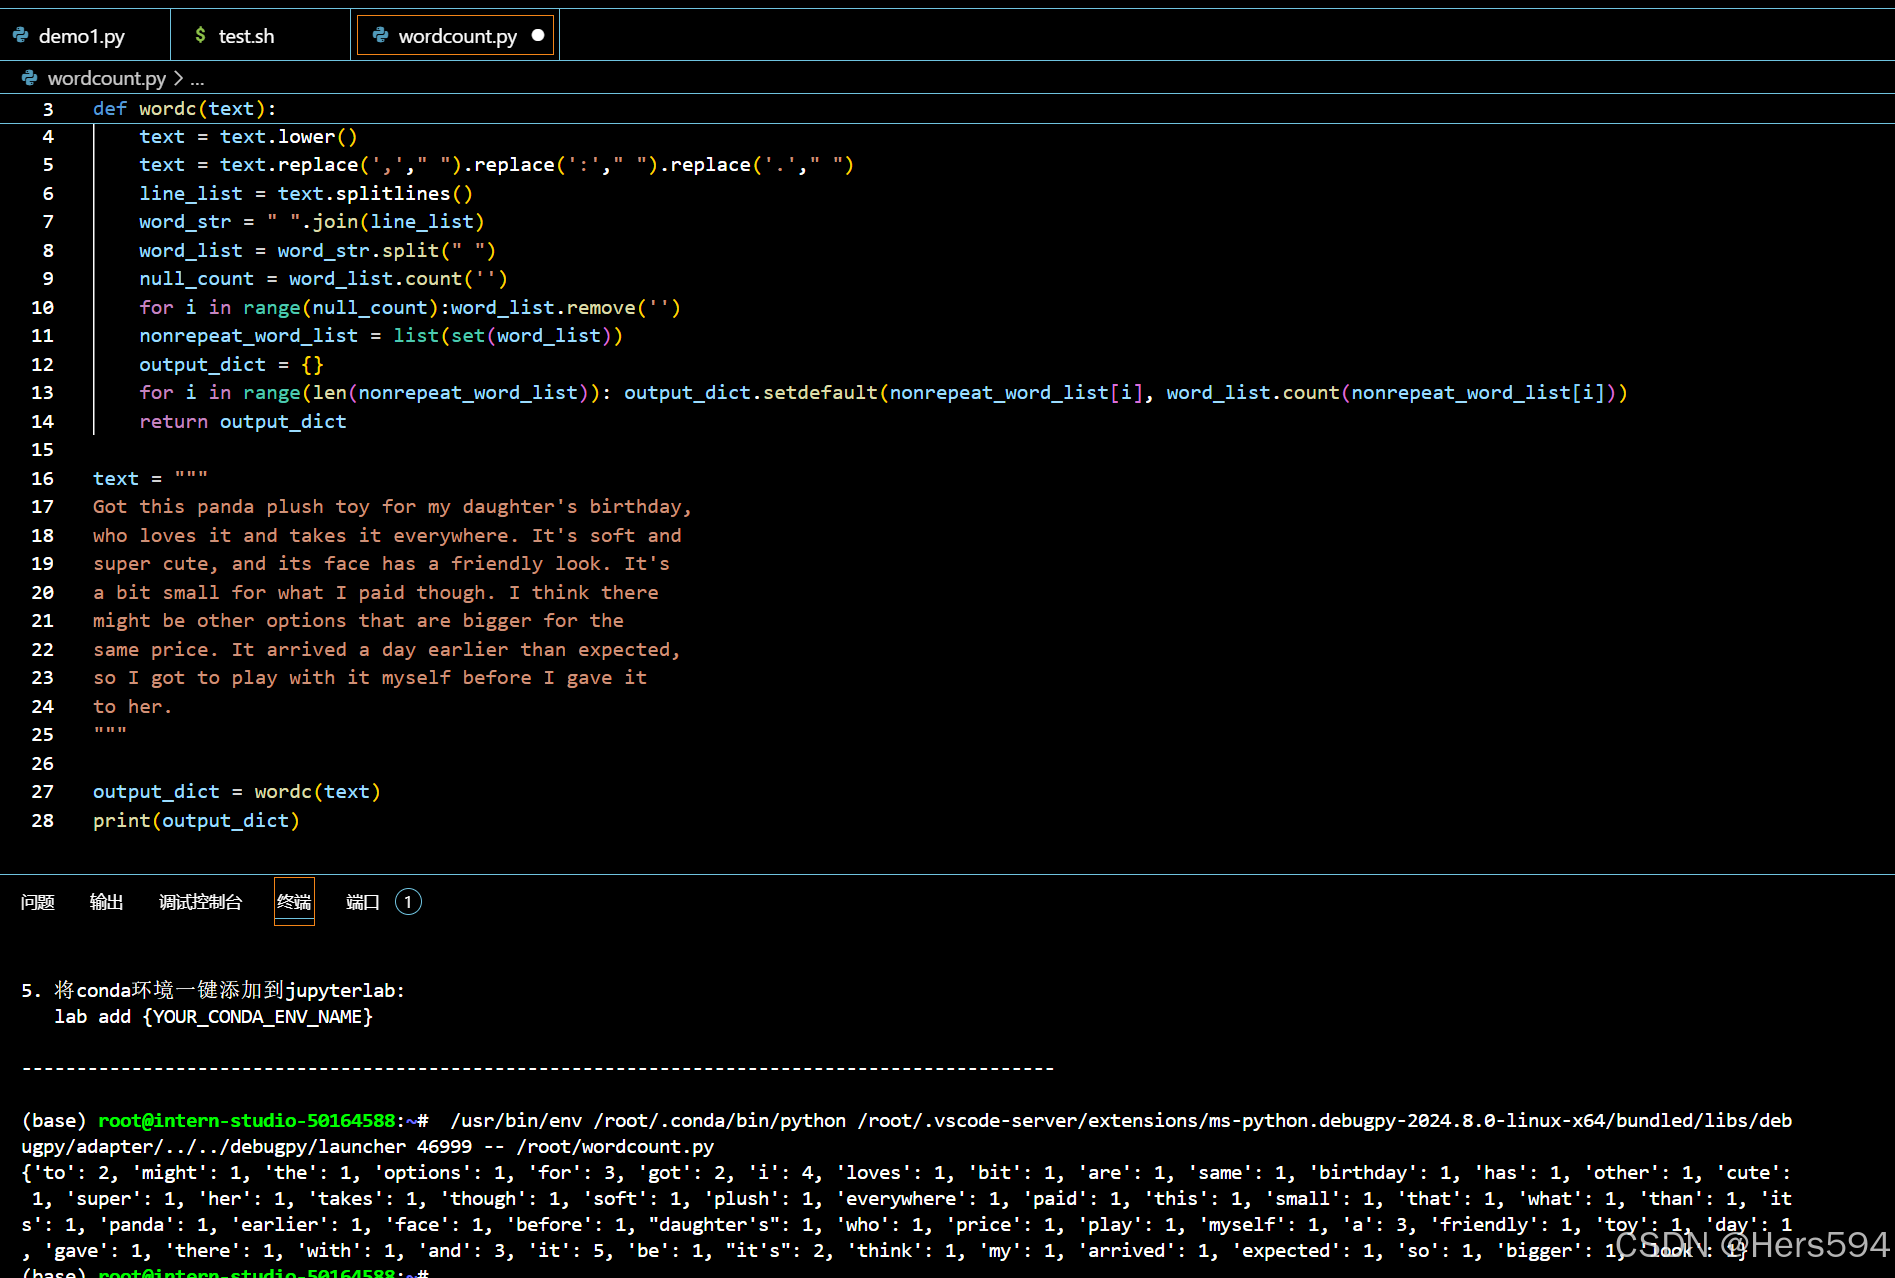The width and height of the screenshot is (1895, 1278).
Task: Expand the wordcount.py breadcrumb entry
Action: 106,77
